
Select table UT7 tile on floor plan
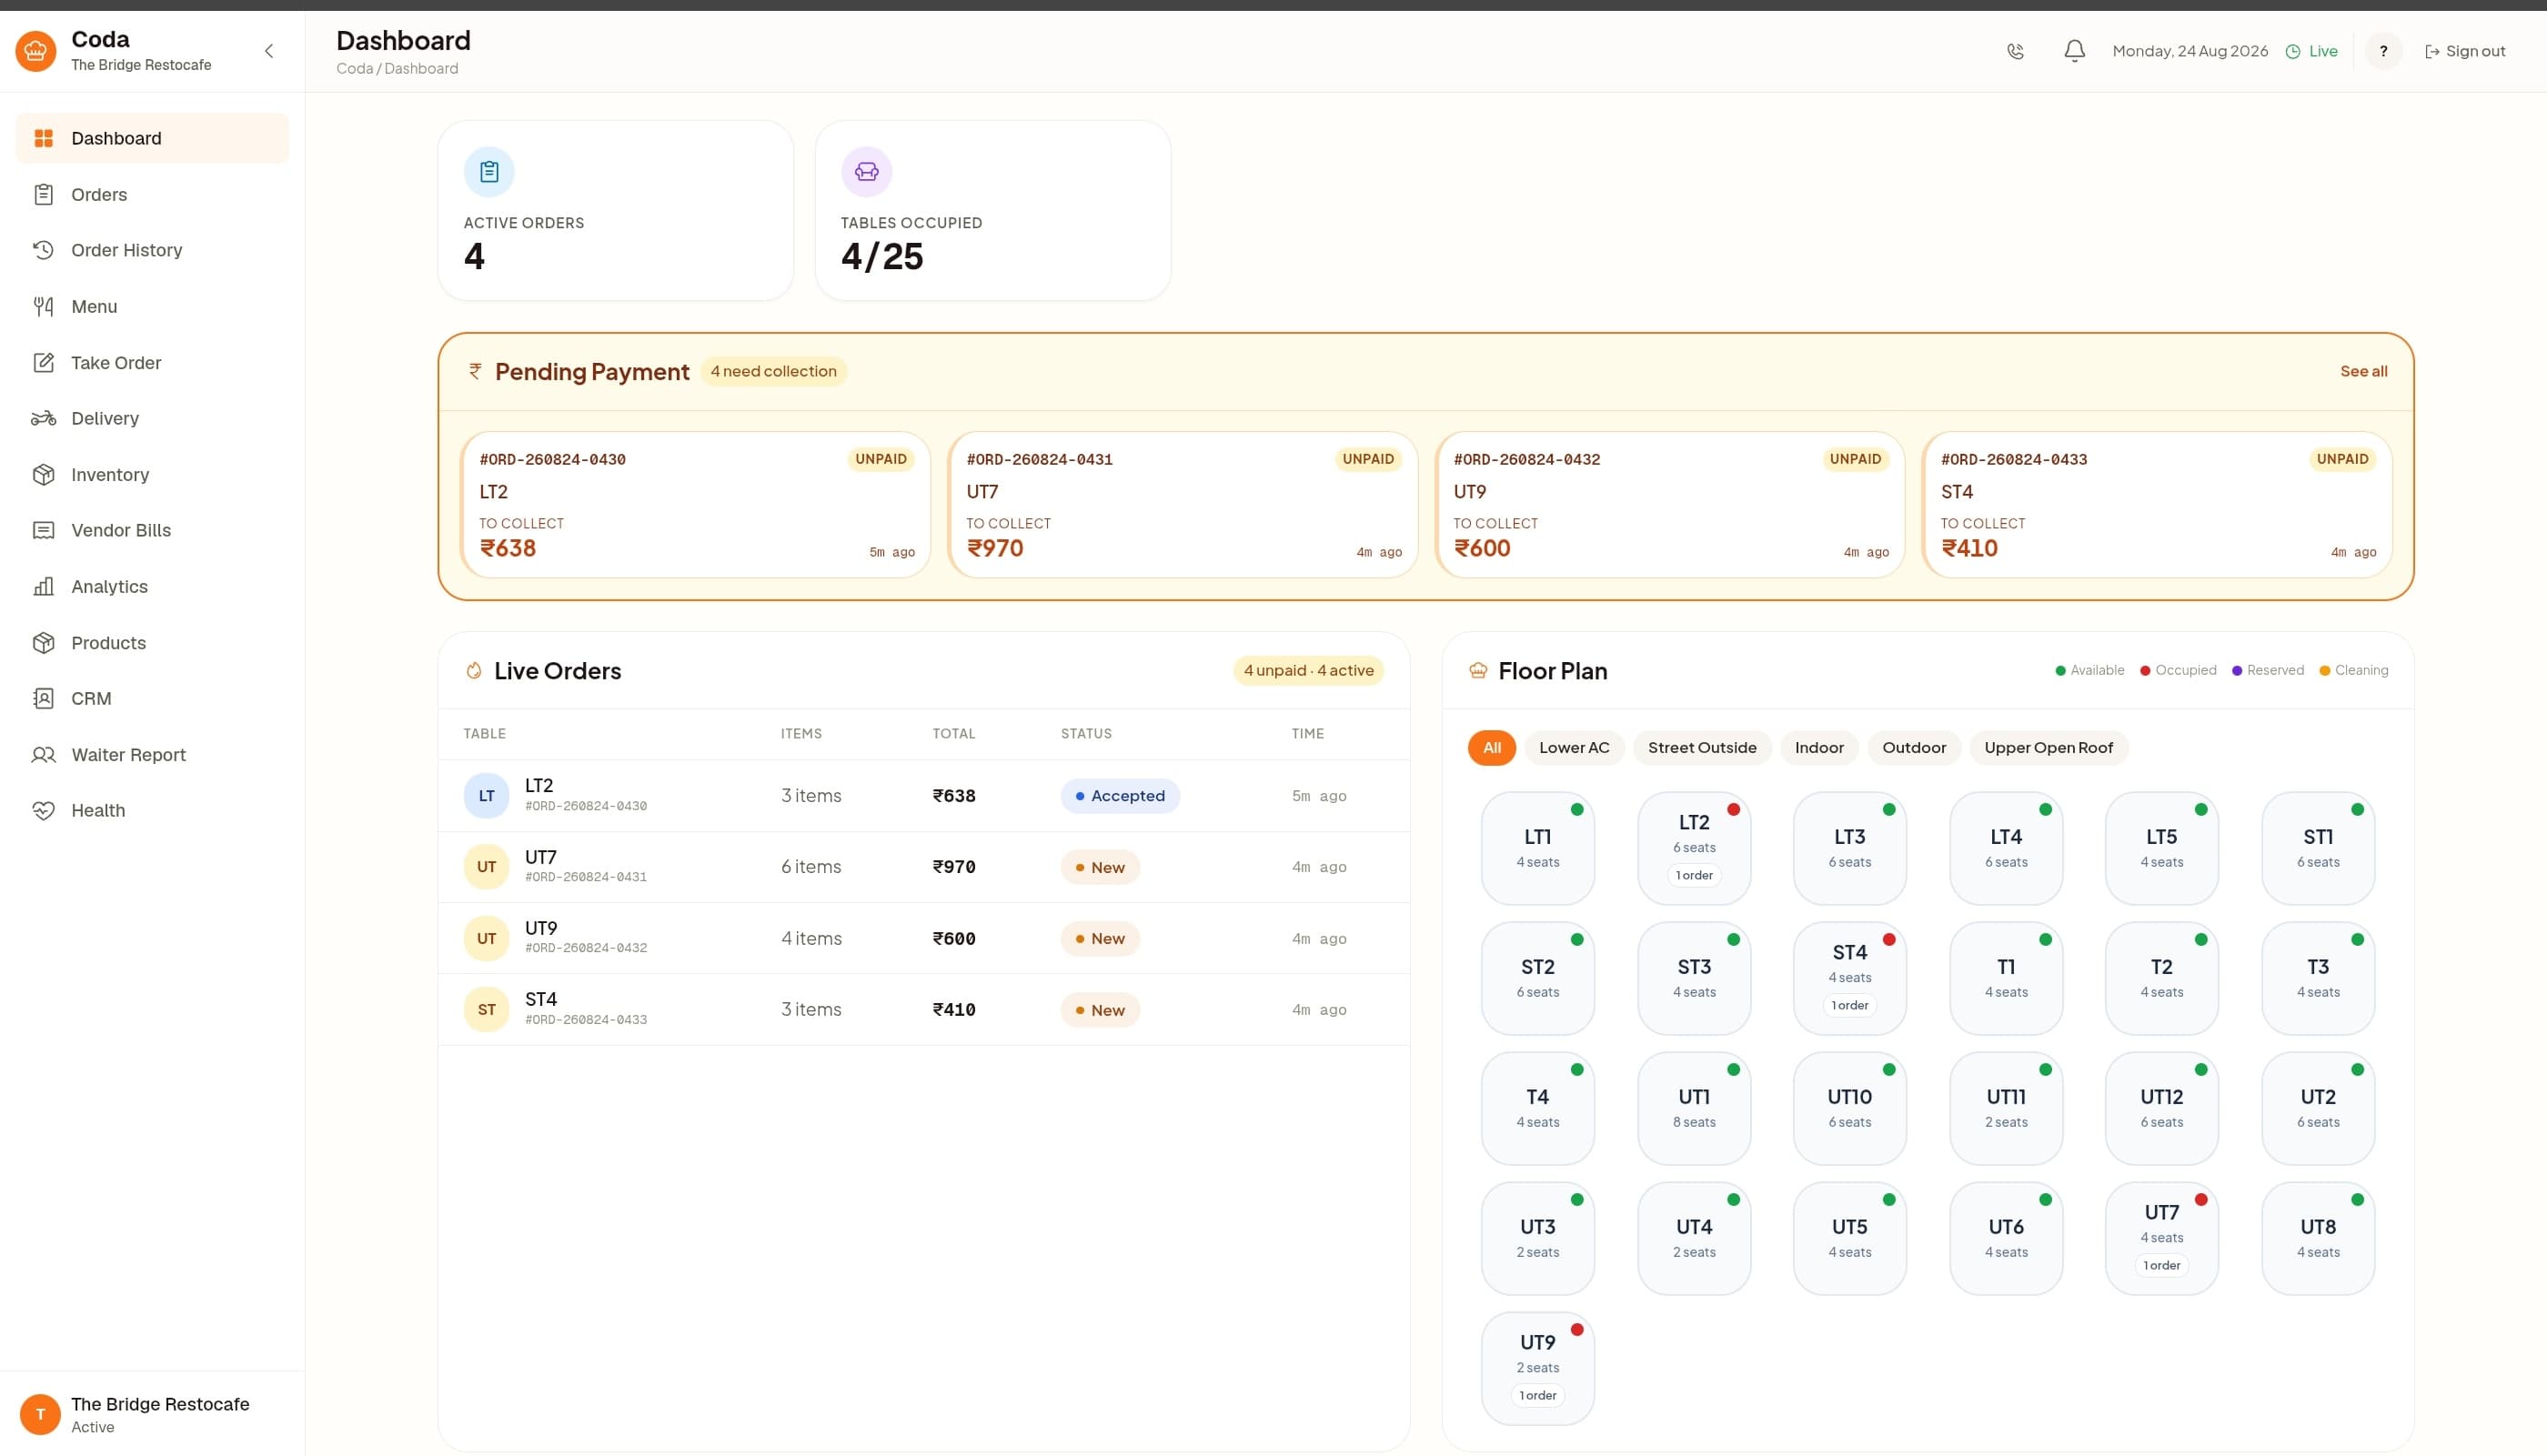pos(2162,1238)
